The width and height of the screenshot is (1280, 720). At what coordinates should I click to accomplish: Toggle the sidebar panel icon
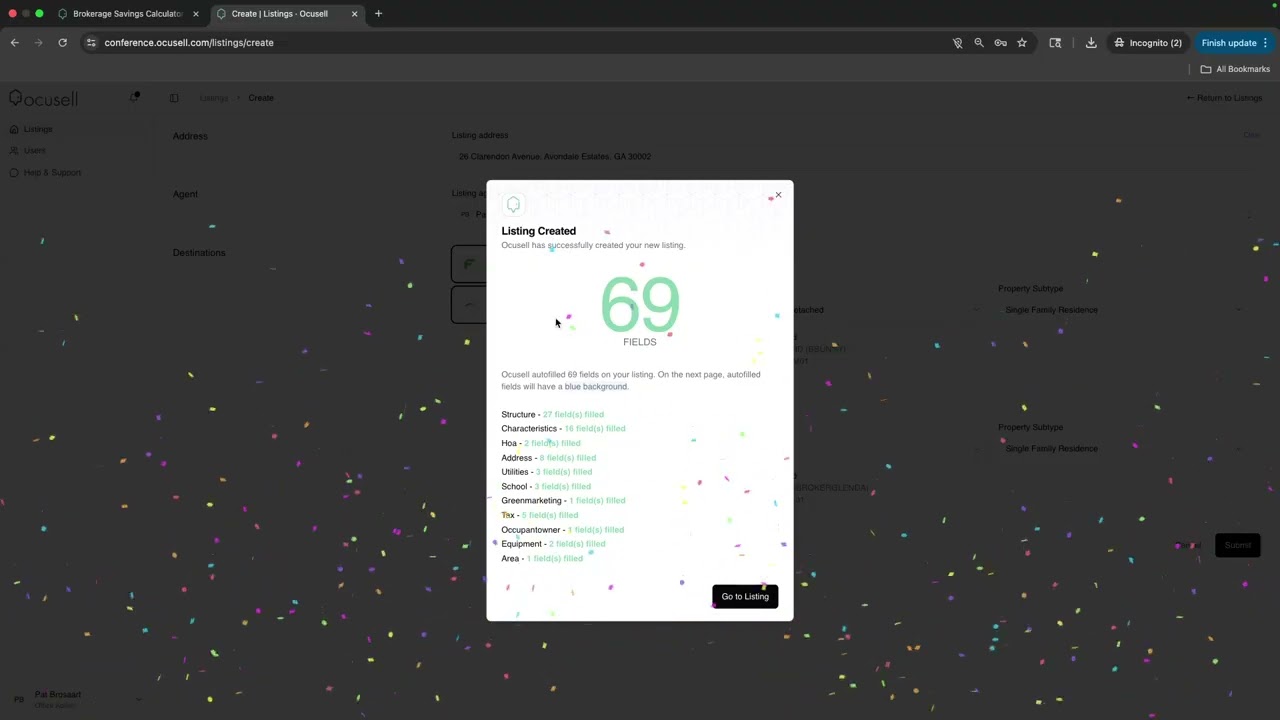(174, 98)
